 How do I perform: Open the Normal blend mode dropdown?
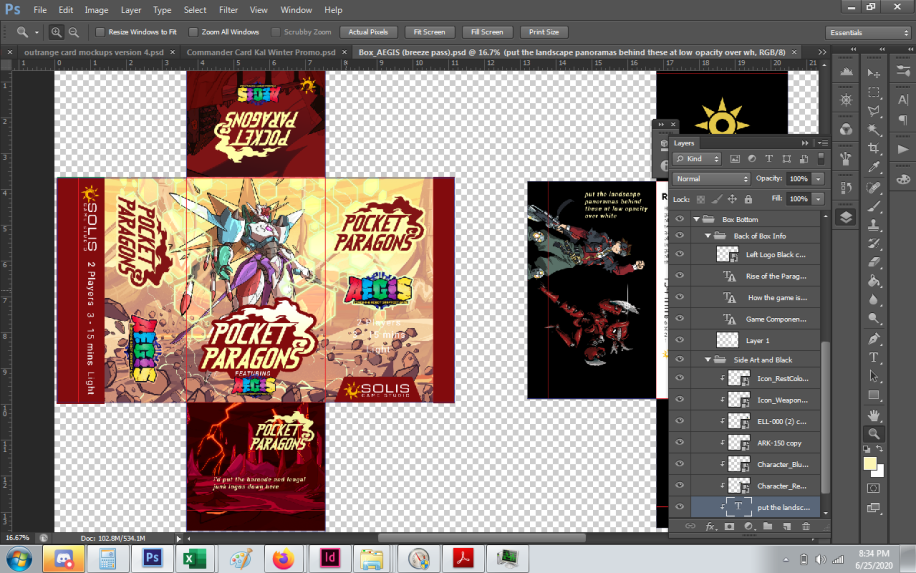coord(712,179)
